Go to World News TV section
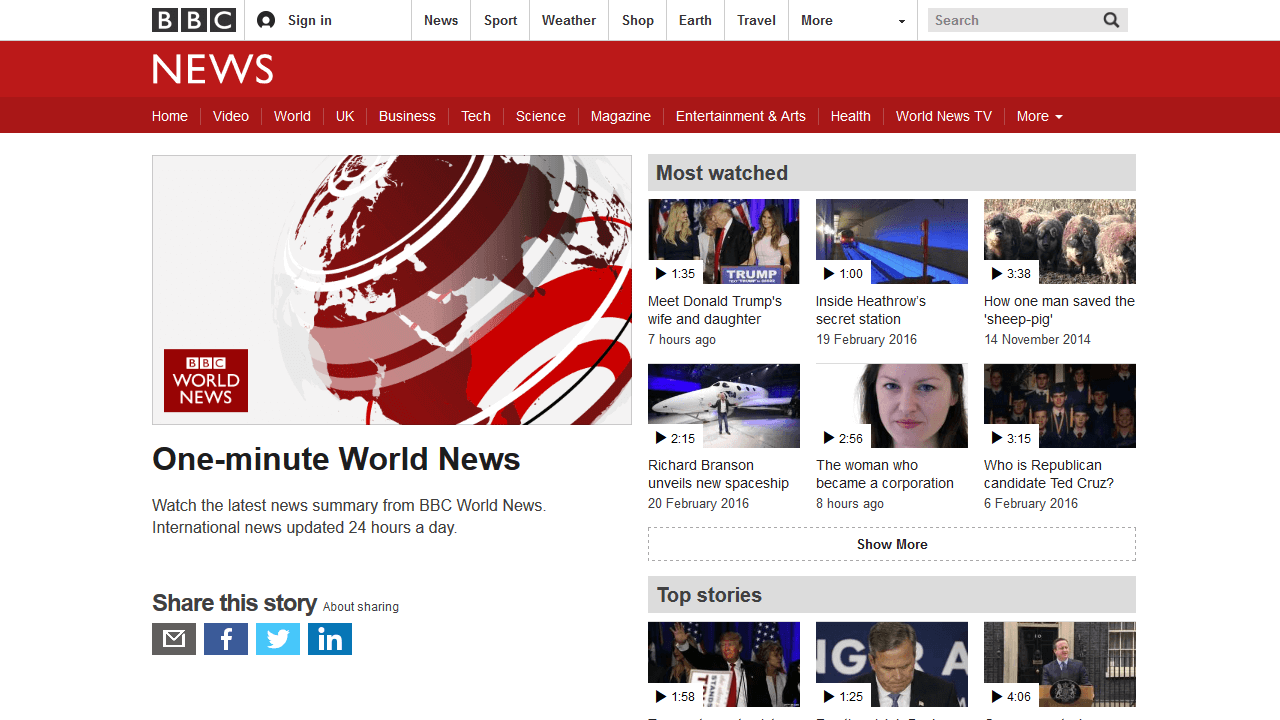 pos(944,116)
